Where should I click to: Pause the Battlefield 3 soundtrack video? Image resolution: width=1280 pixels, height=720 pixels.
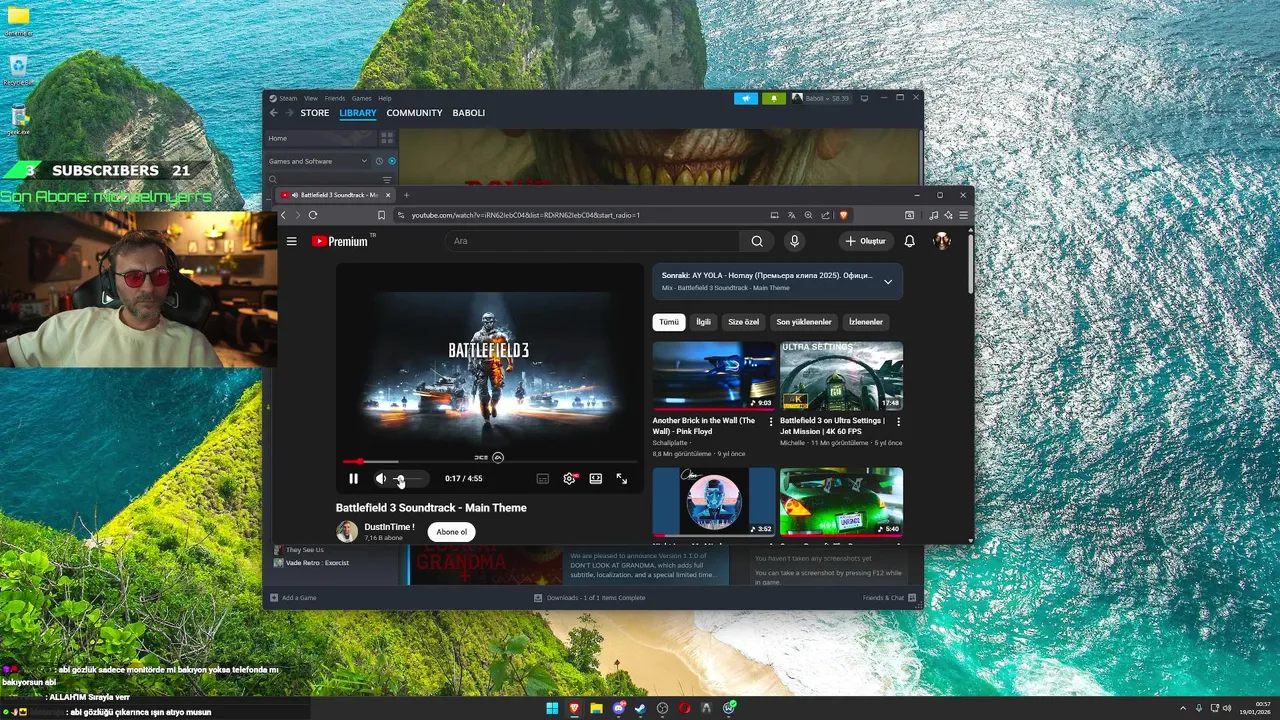click(353, 479)
